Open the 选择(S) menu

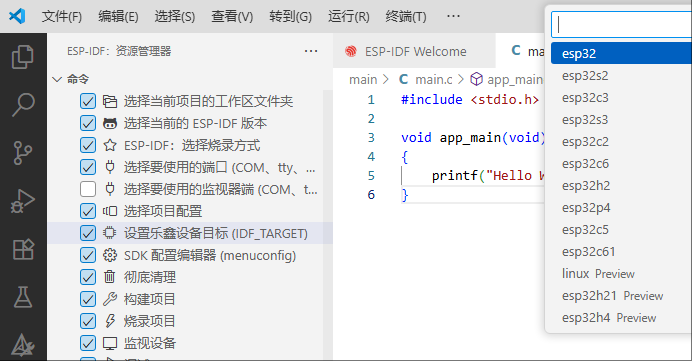click(x=175, y=17)
